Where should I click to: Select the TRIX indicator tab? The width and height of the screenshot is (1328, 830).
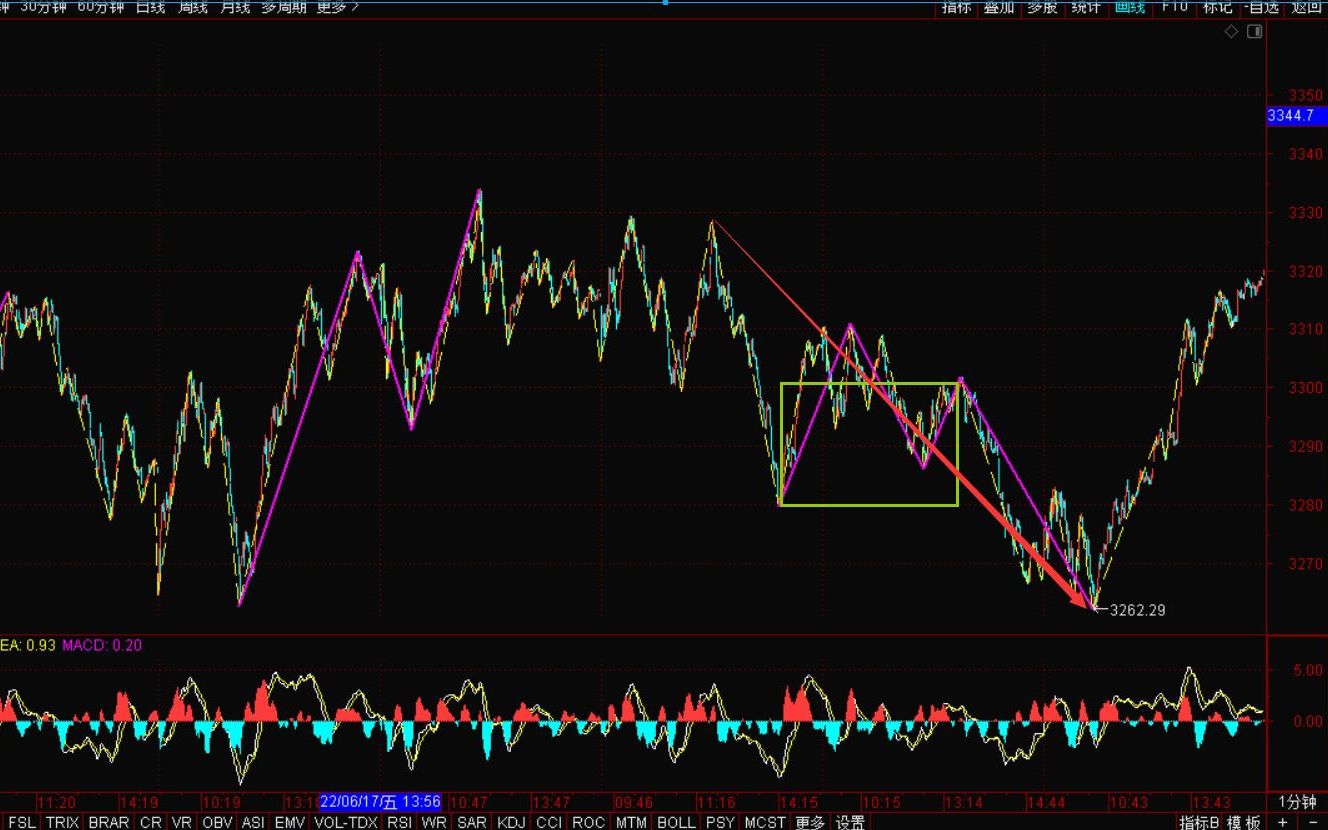[62, 822]
